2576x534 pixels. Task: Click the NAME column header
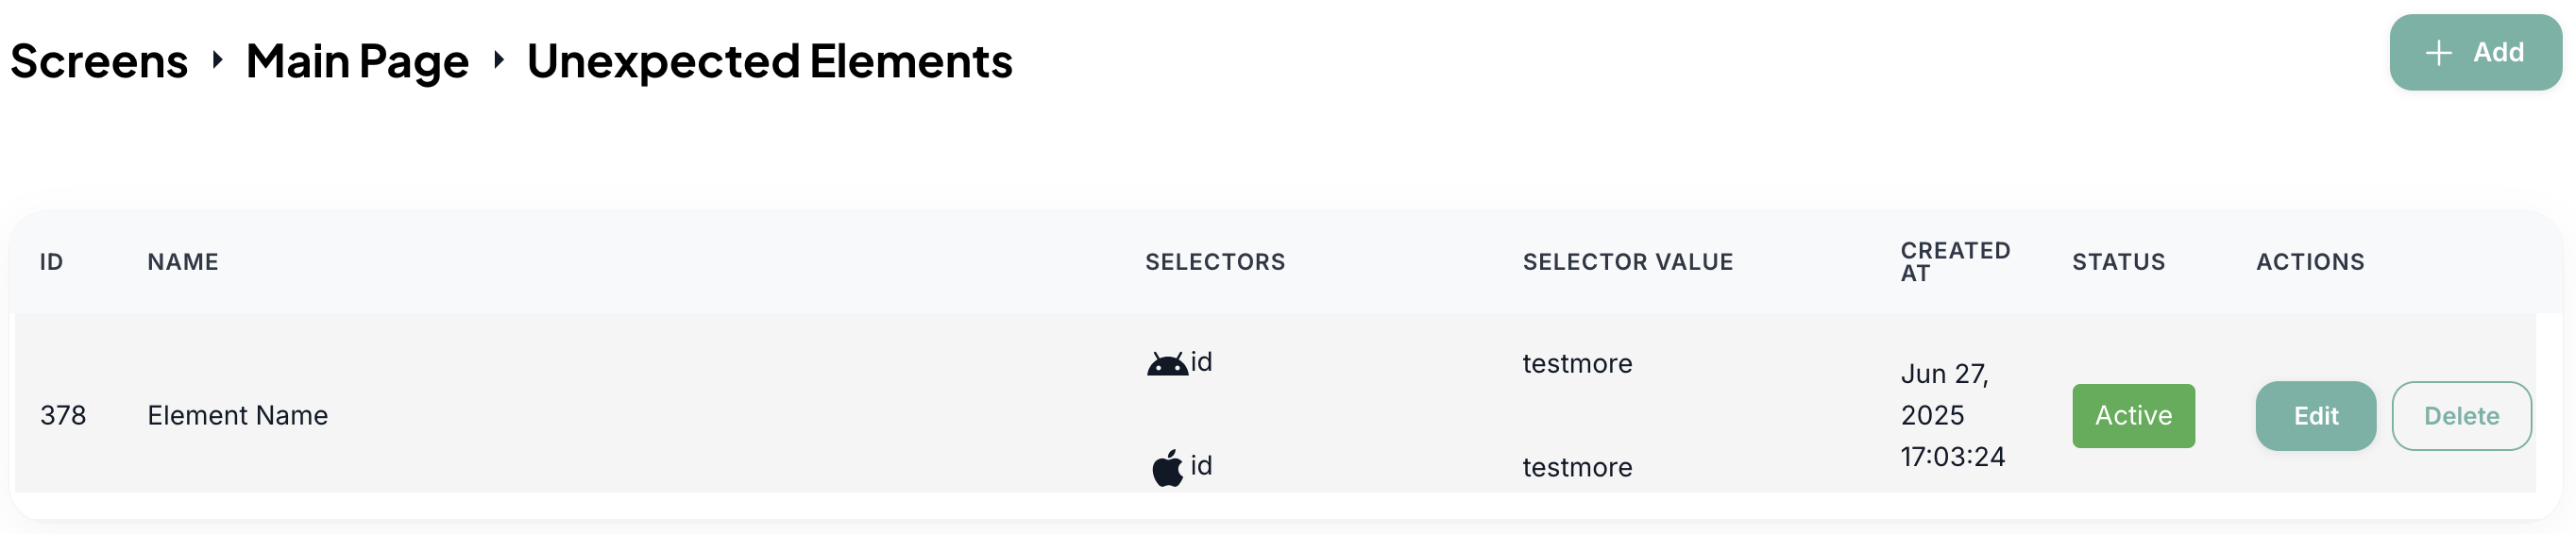[x=183, y=262]
